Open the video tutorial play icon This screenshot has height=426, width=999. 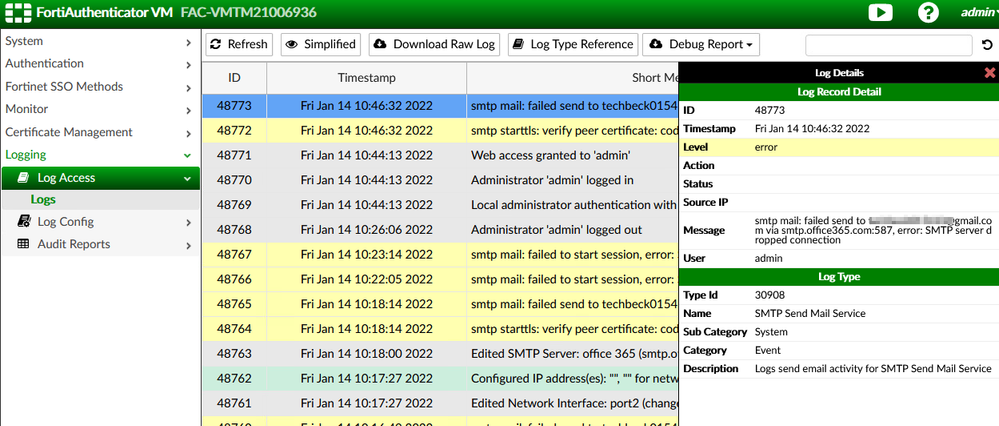[x=880, y=13]
